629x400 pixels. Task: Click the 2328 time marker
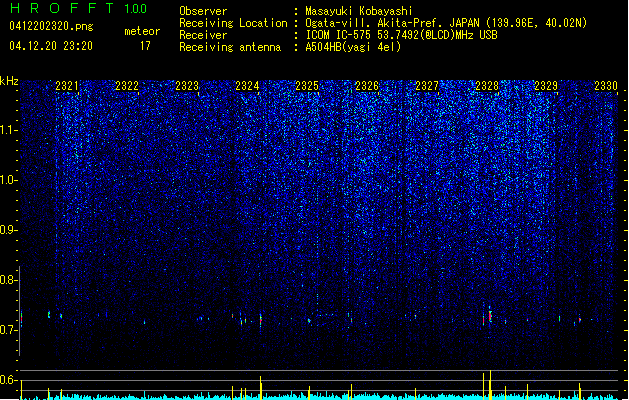pos(487,85)
